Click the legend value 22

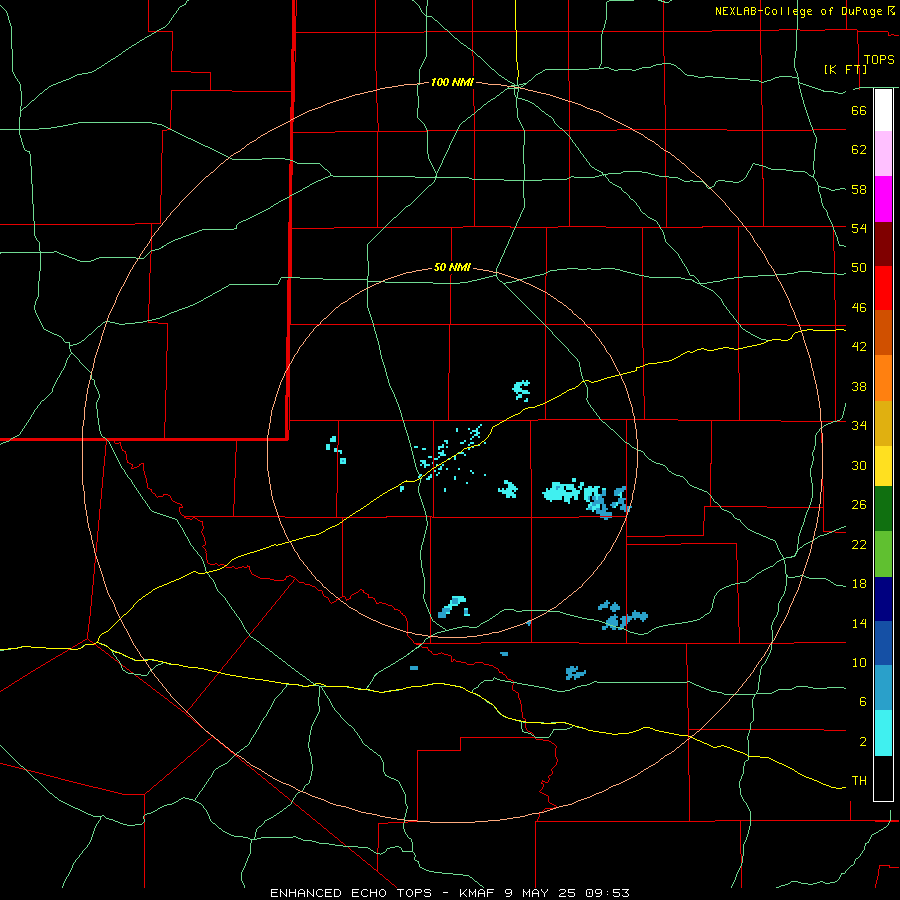coord(859,544)
